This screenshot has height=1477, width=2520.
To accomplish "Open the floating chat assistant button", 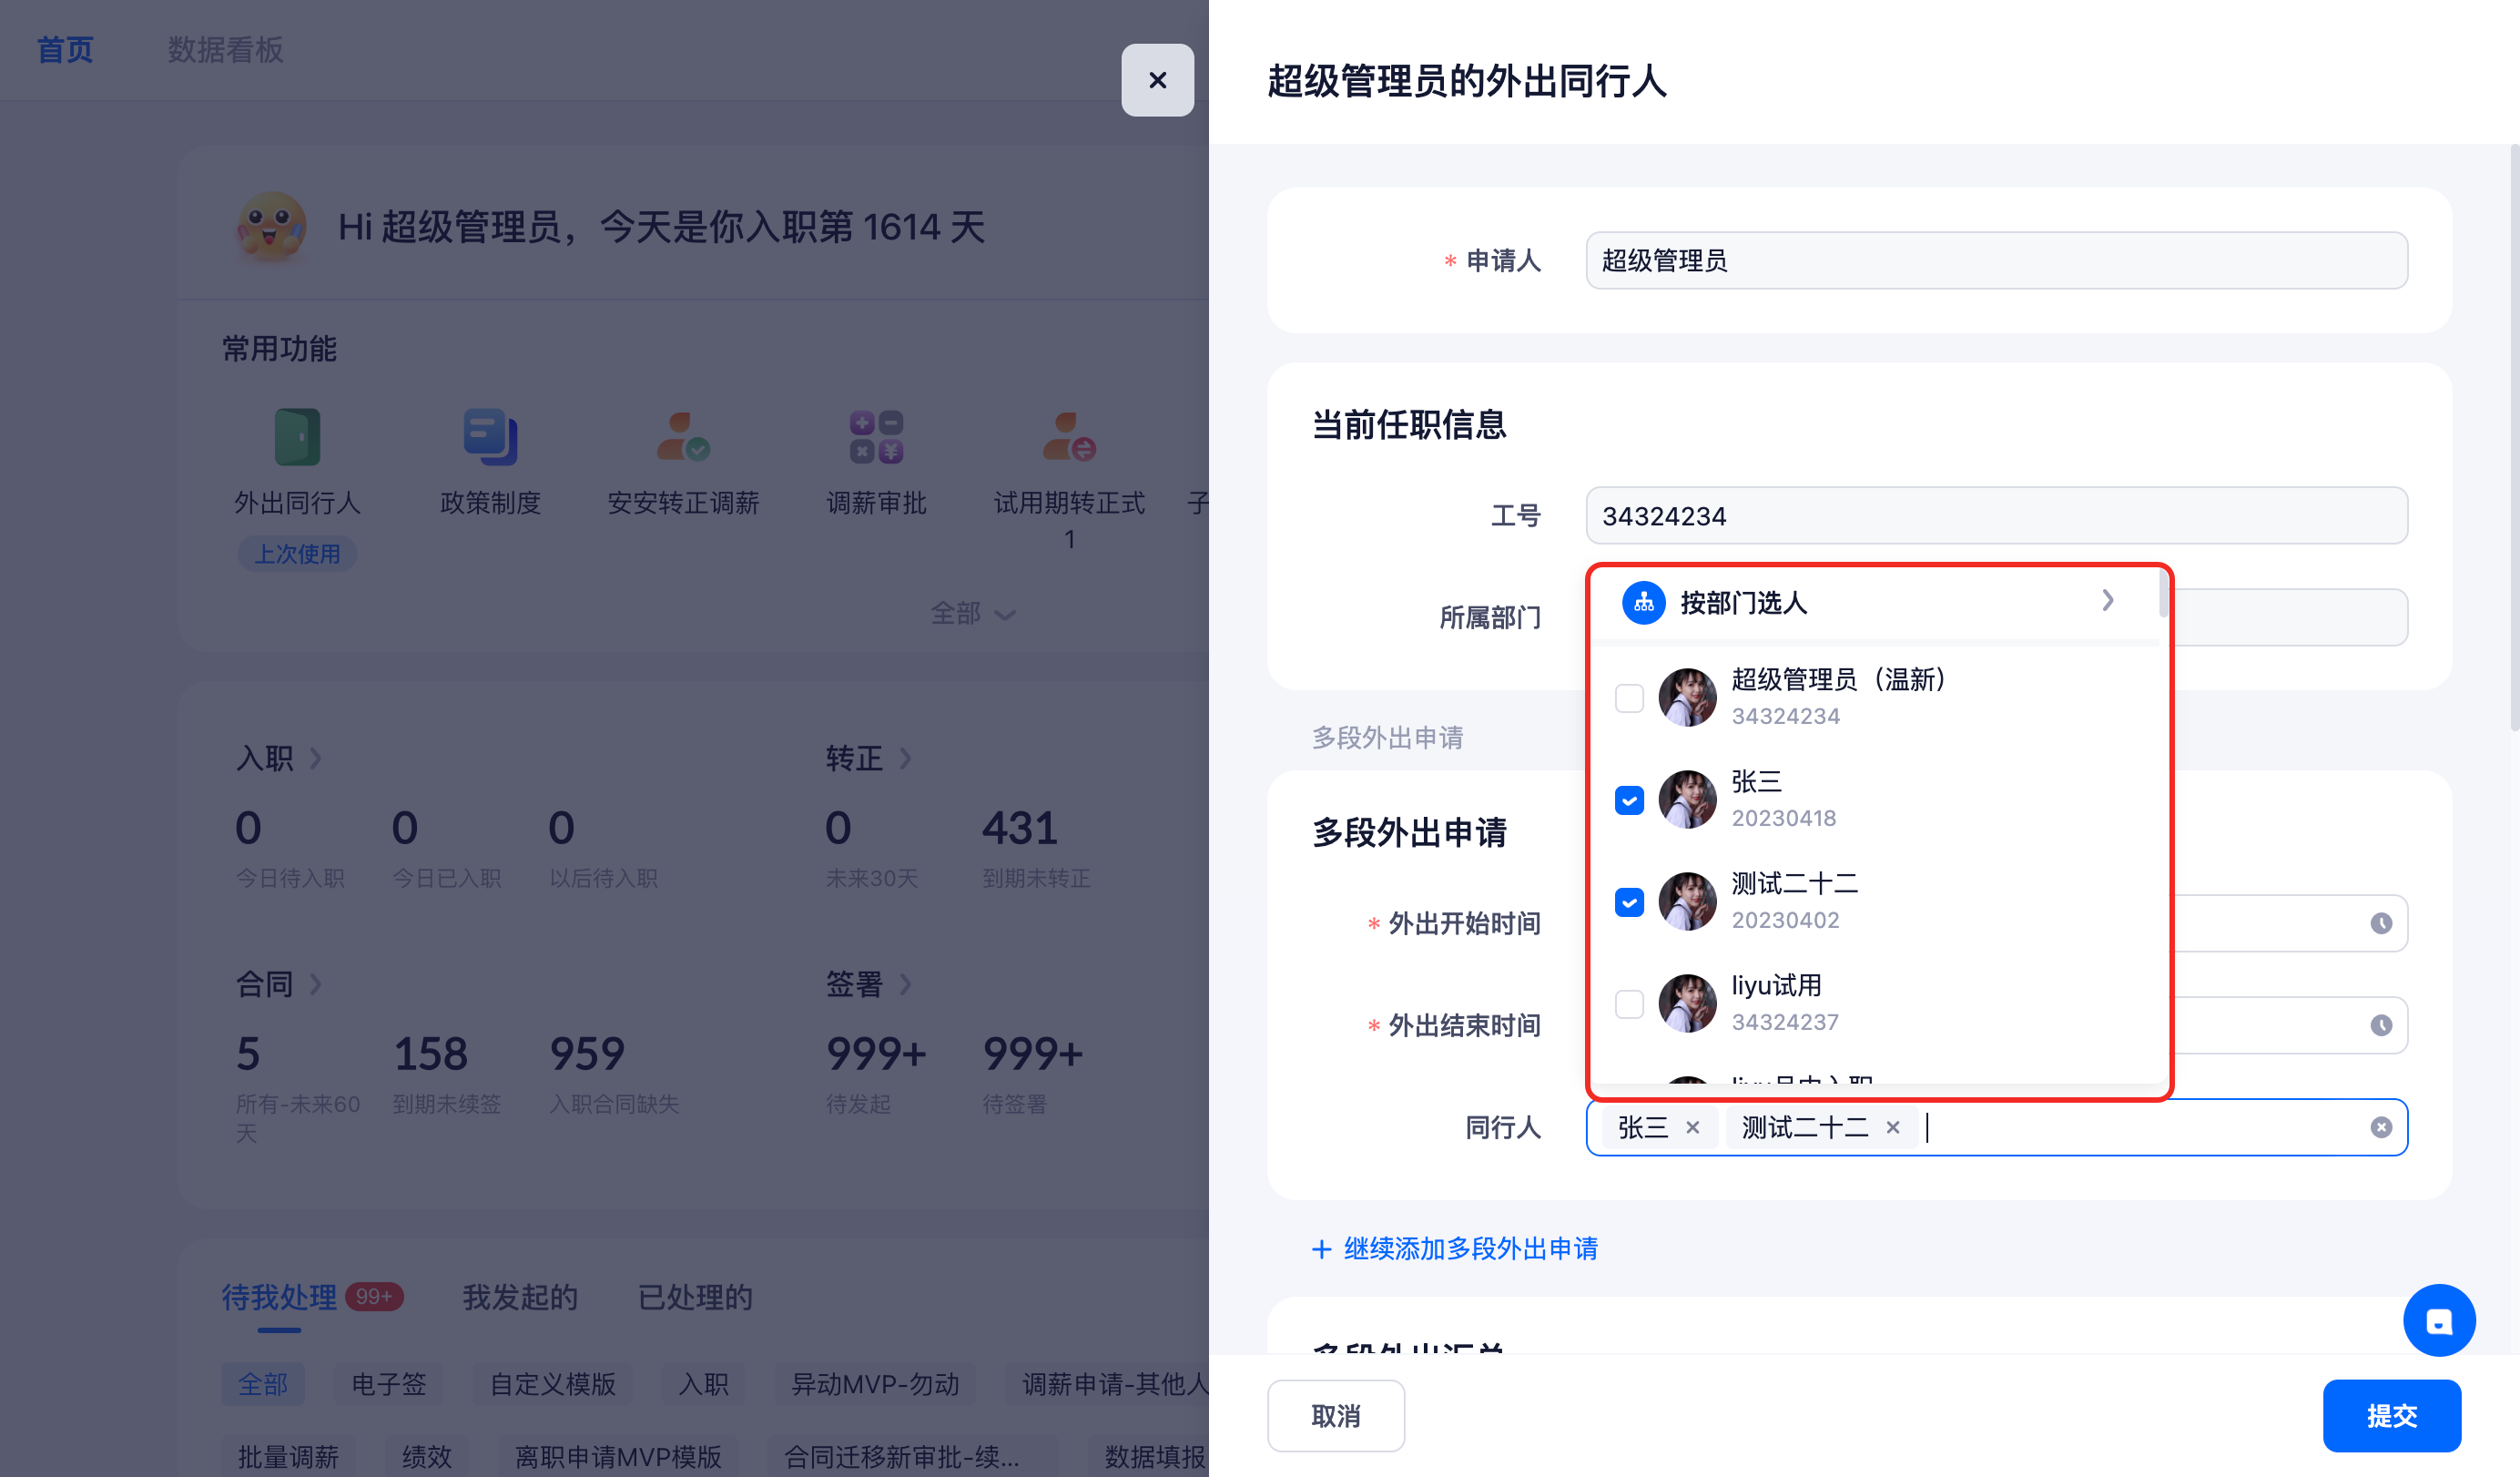I will pos(2439,1320).
